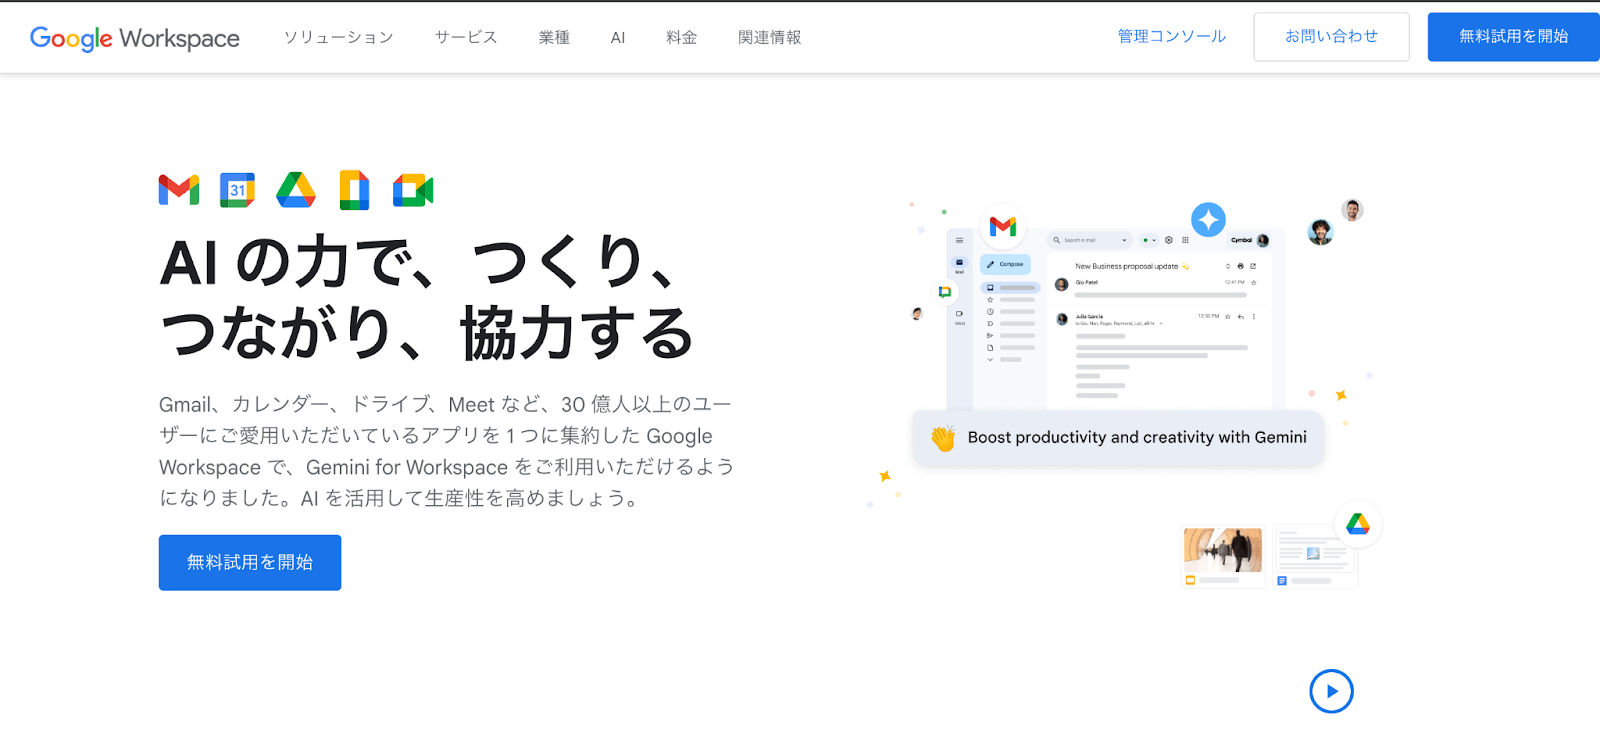1600x748 pixels.
Task: Click the お問い合わせ button
Action: 1331,37
